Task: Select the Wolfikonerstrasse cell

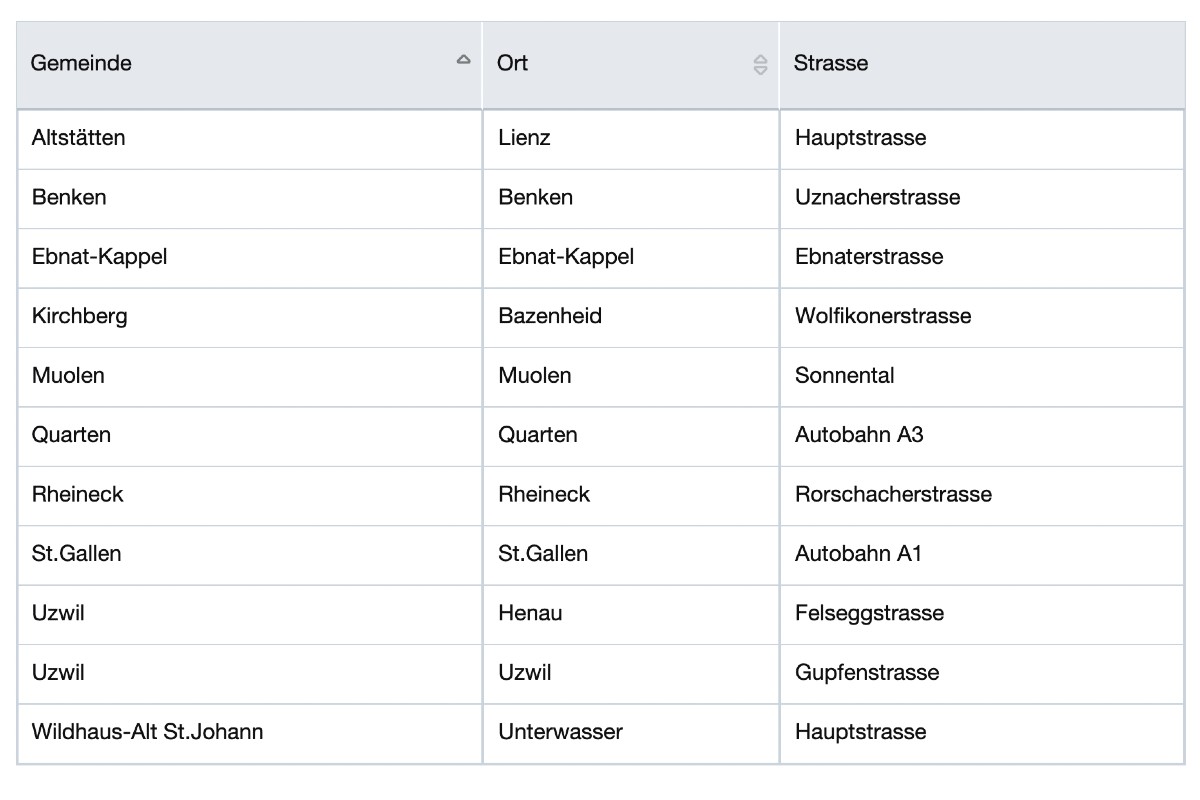Action: click(x=882, y=316)
